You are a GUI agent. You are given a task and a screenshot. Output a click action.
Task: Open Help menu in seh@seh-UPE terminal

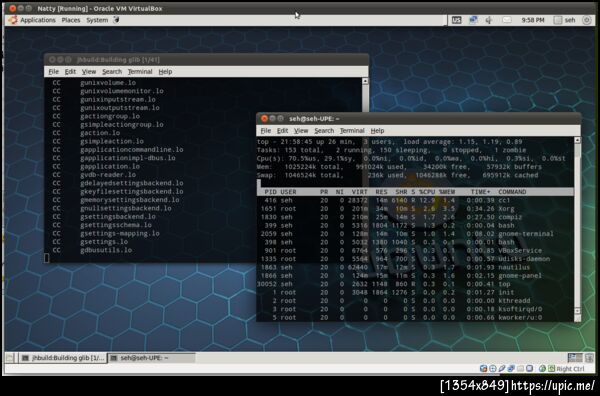point(377,130)
